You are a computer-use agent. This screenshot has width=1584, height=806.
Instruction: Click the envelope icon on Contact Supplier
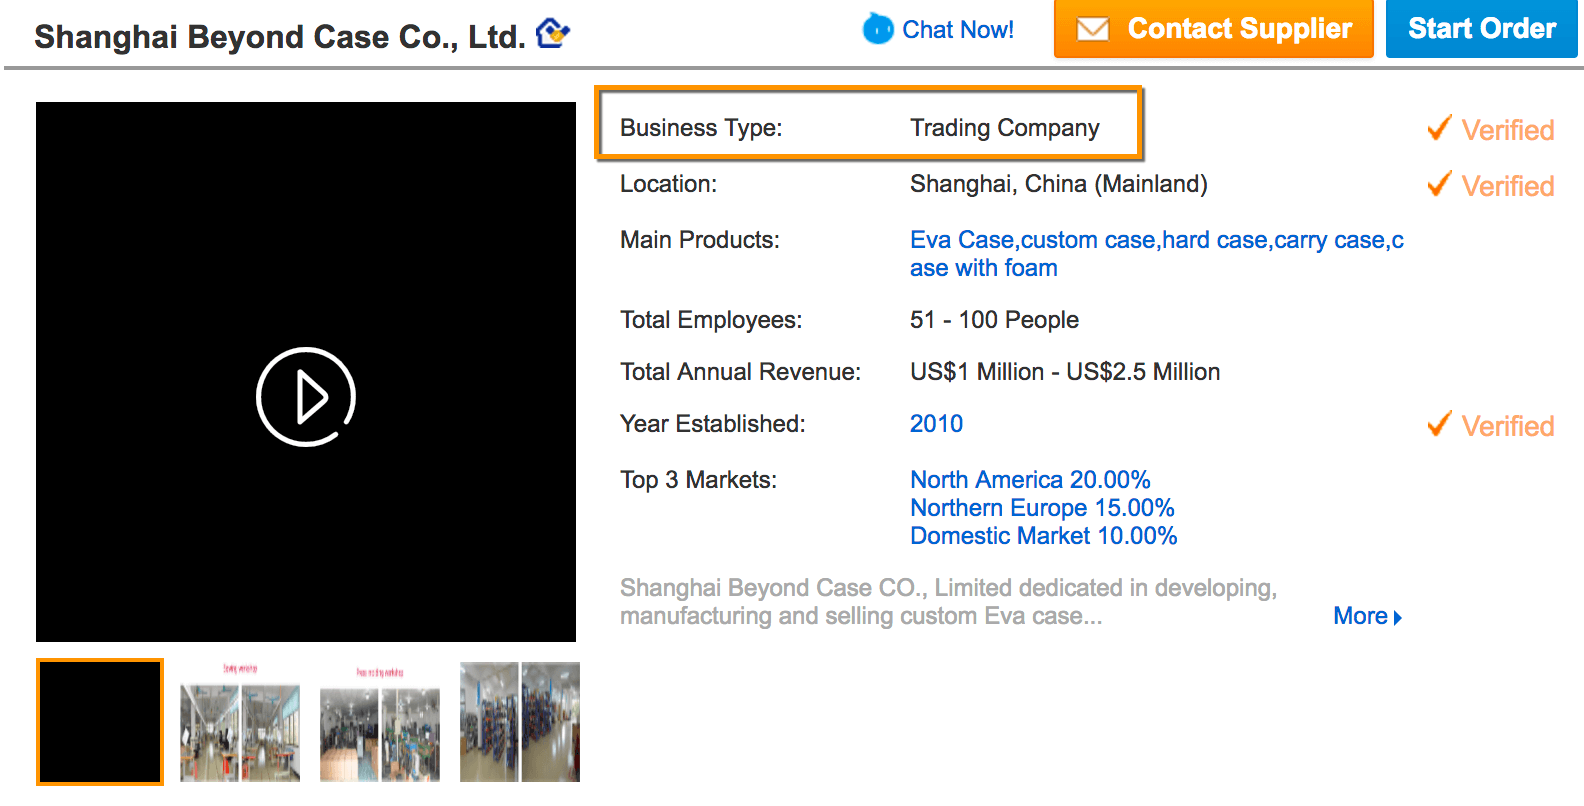point(1093,29)
